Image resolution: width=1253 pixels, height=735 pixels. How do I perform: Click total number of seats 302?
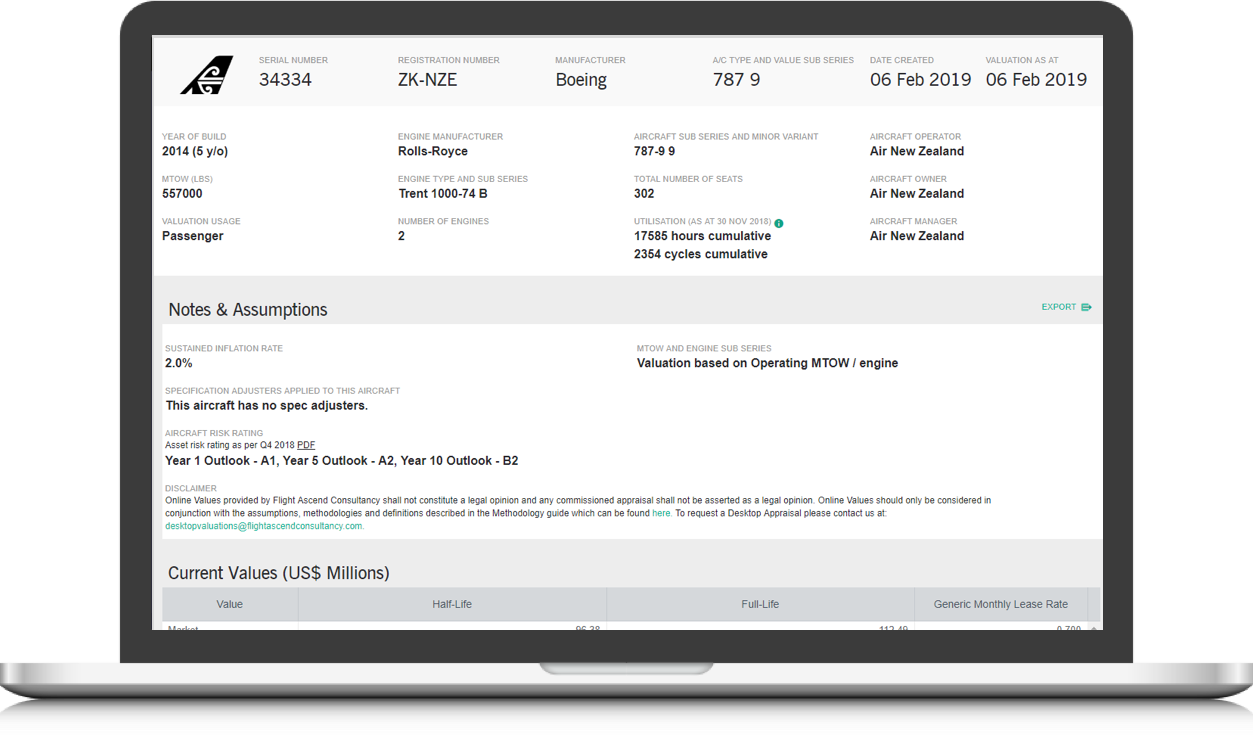644,194
